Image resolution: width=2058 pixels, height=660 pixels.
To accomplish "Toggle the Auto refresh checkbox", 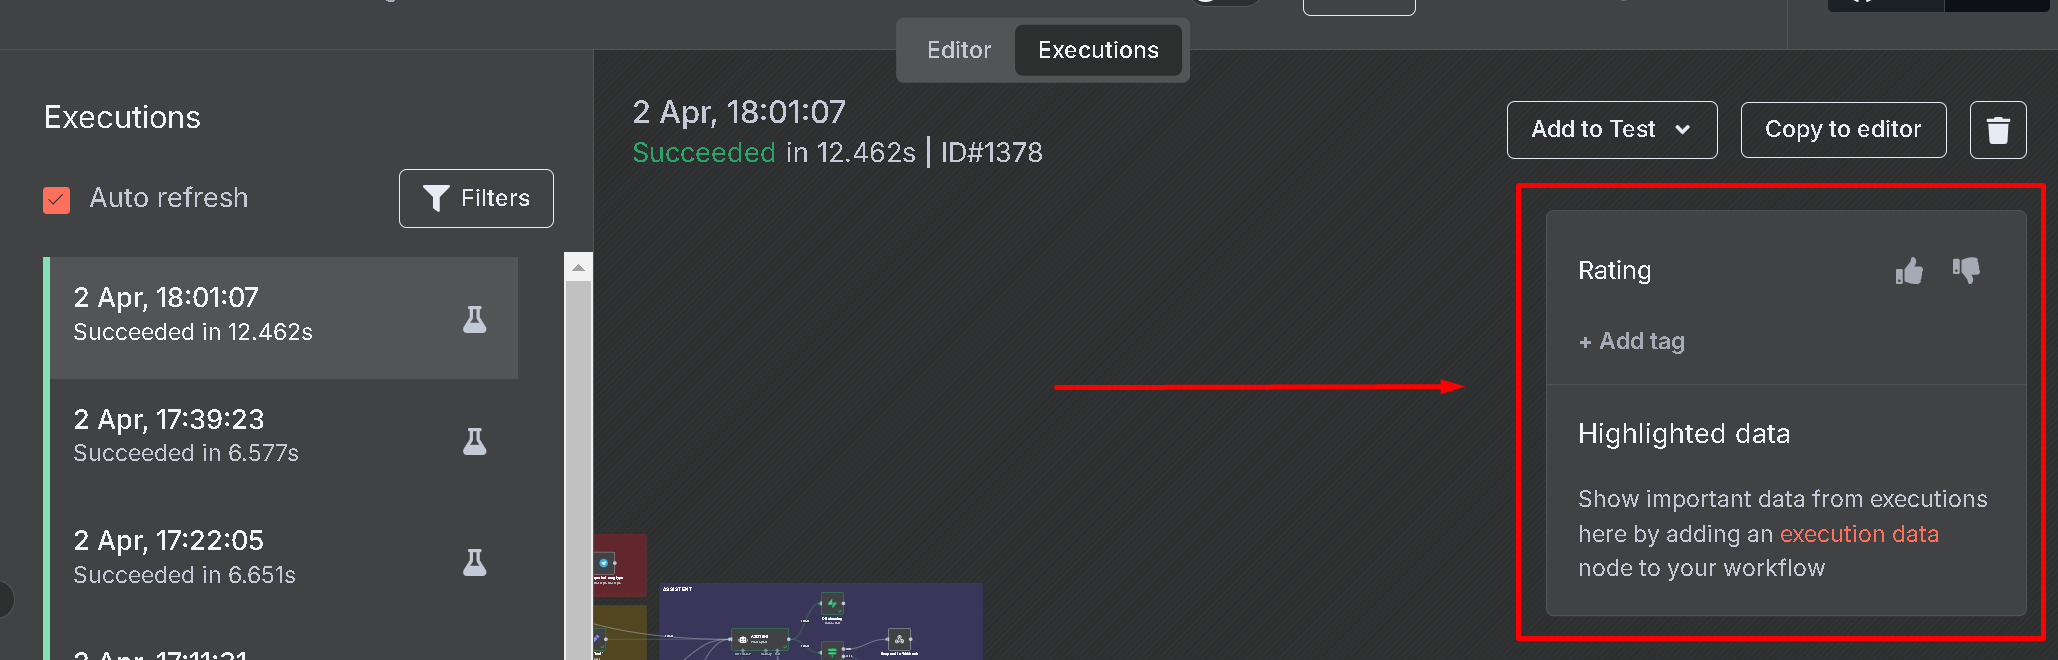I will click(57, 200).
